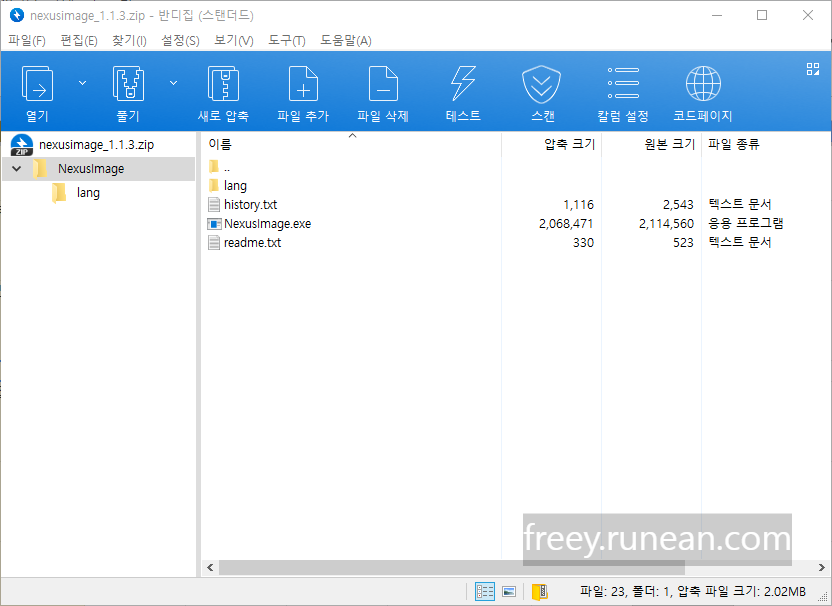Open the 도구(T) menu
This screenshot has width=832, height=606.
[287, 40]
